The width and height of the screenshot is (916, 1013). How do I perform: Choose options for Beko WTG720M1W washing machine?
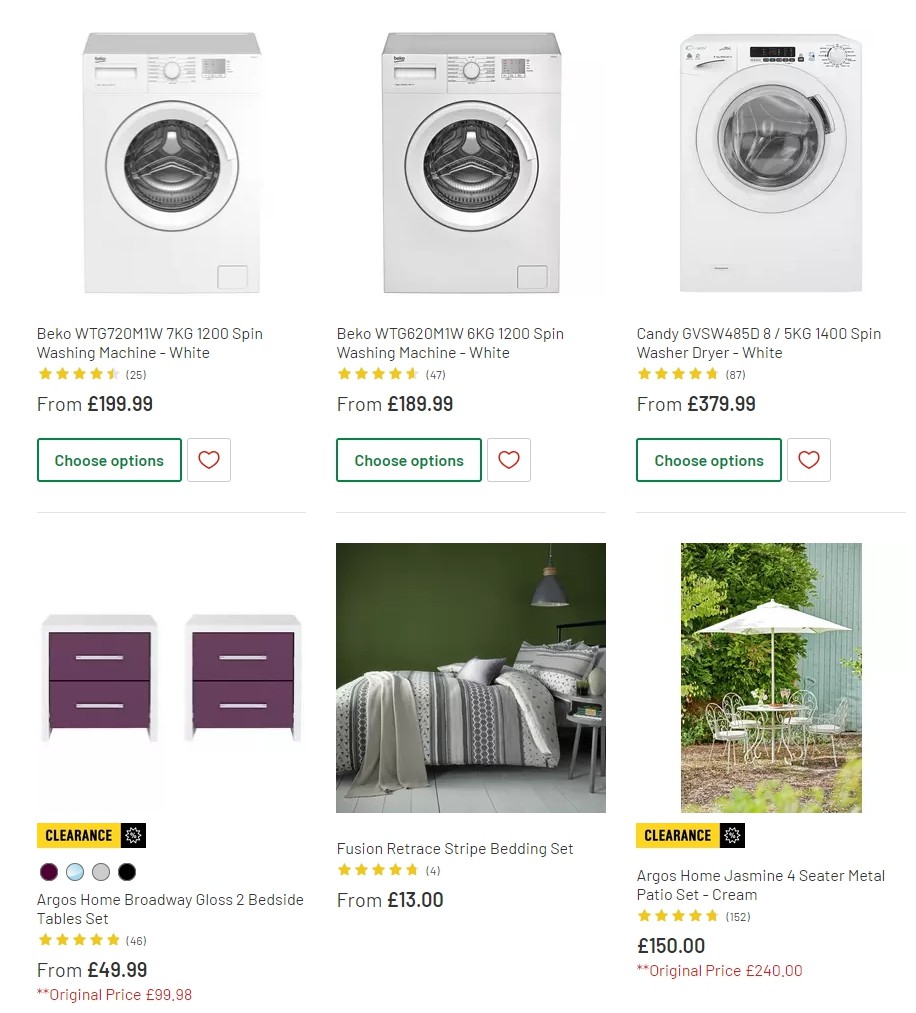pyautogui.click(x=109, y=460)
